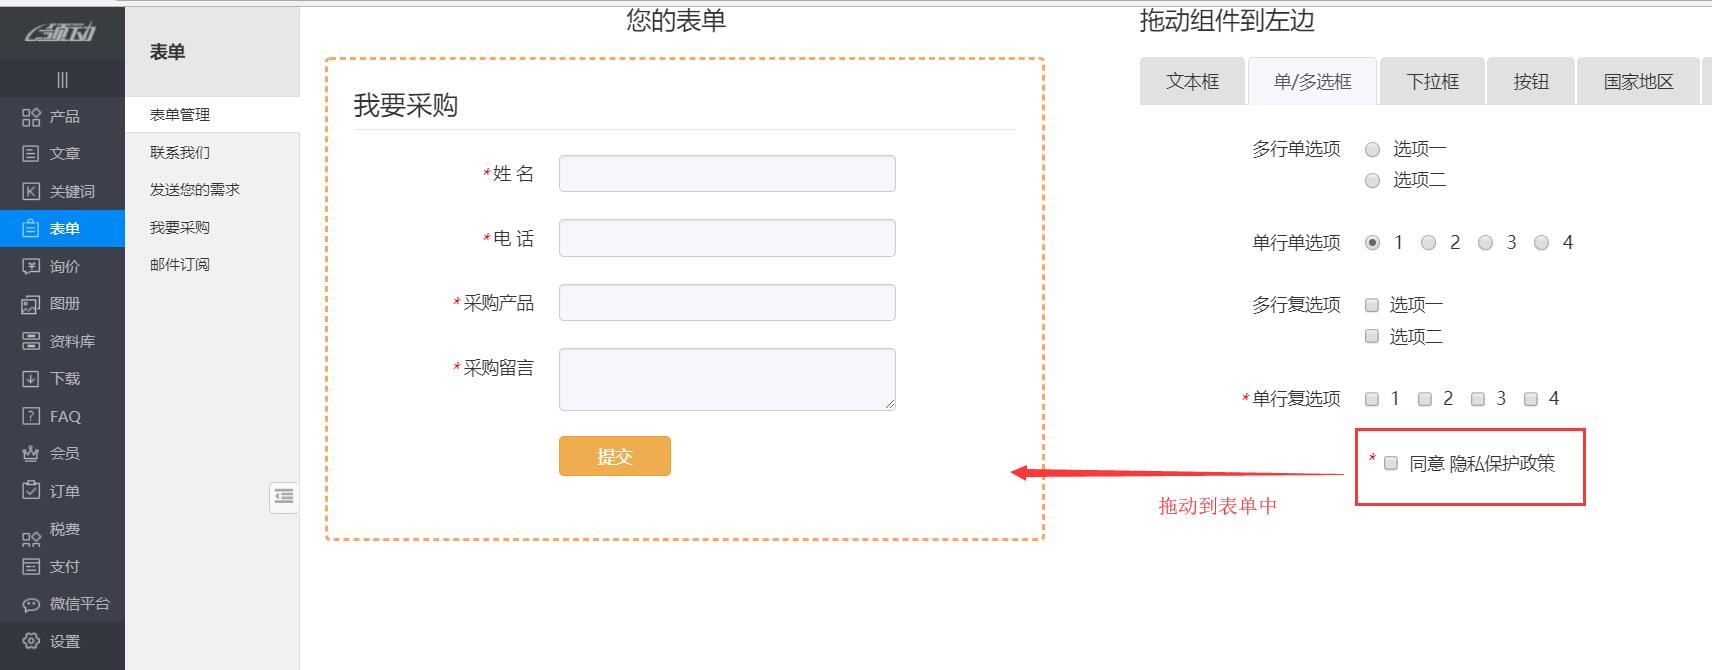Open the 国家地区 tab
This screenshot has height=670, width=1712.
pyautogui.click(x=1638, y=82)
